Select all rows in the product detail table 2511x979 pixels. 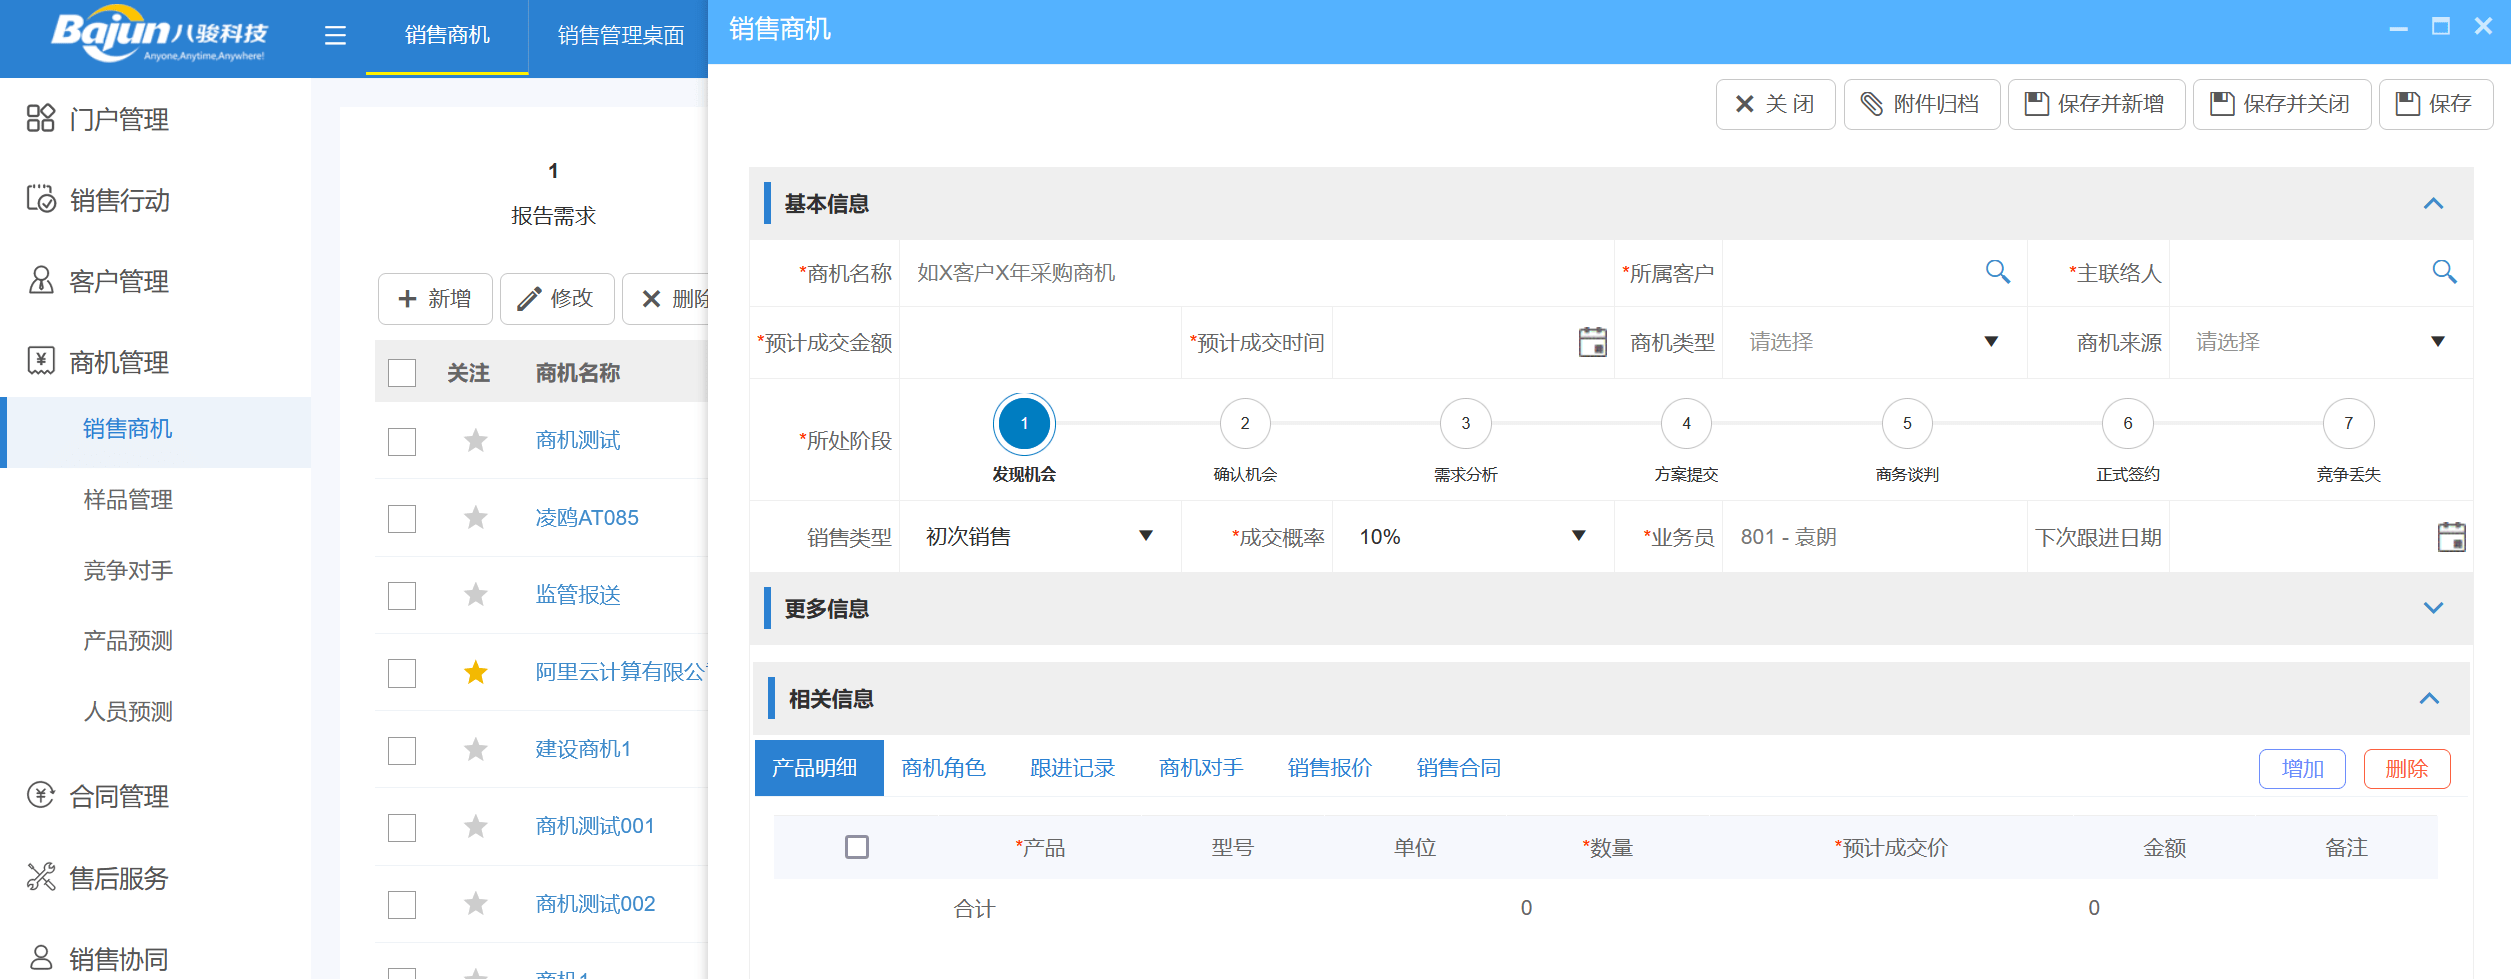tap(856, 847)
